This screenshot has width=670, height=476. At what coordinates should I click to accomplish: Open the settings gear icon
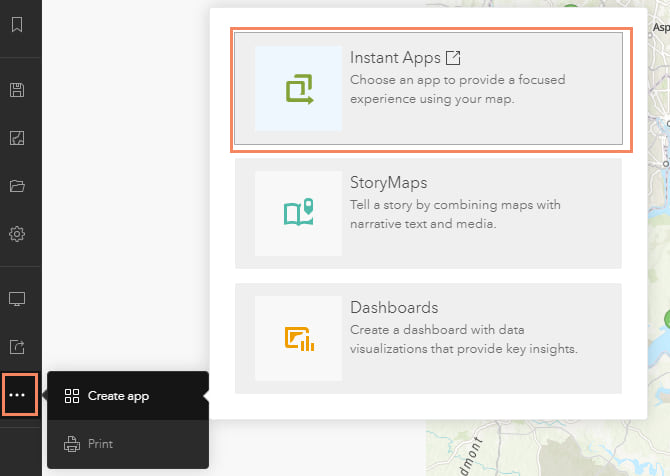[x=17, y=234]
